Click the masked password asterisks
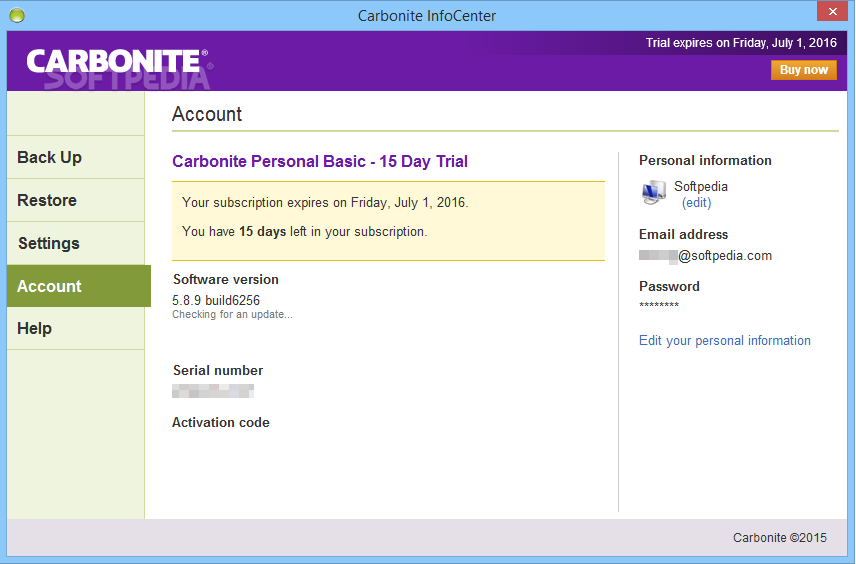Image resolution: width=856 pixels, height=564 pixels. [659, 305]
